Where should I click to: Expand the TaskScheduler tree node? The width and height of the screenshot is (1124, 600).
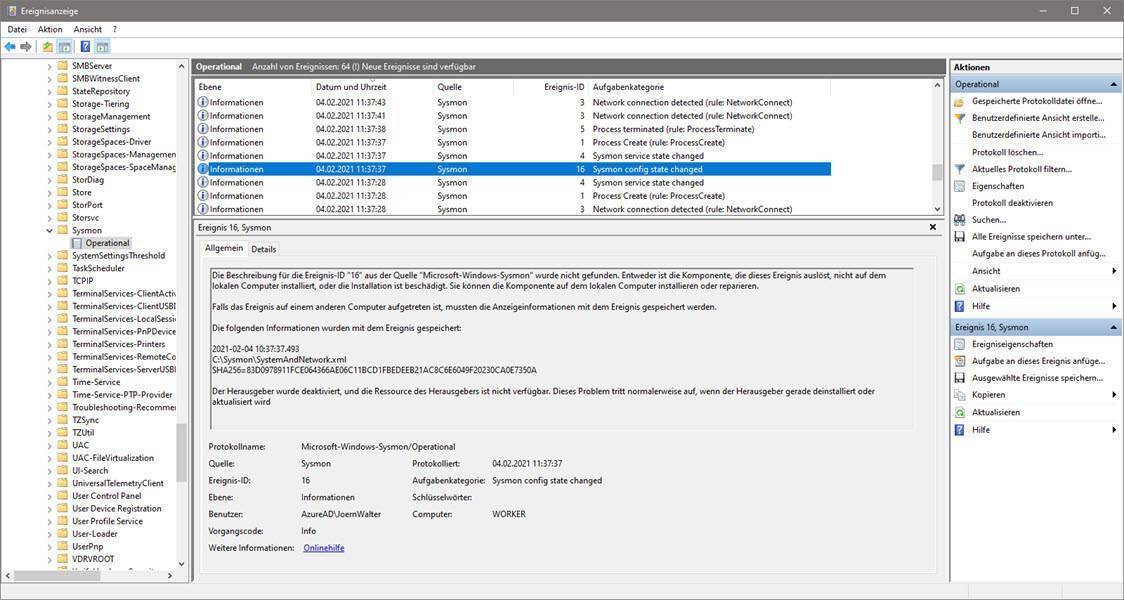(50, 268)
